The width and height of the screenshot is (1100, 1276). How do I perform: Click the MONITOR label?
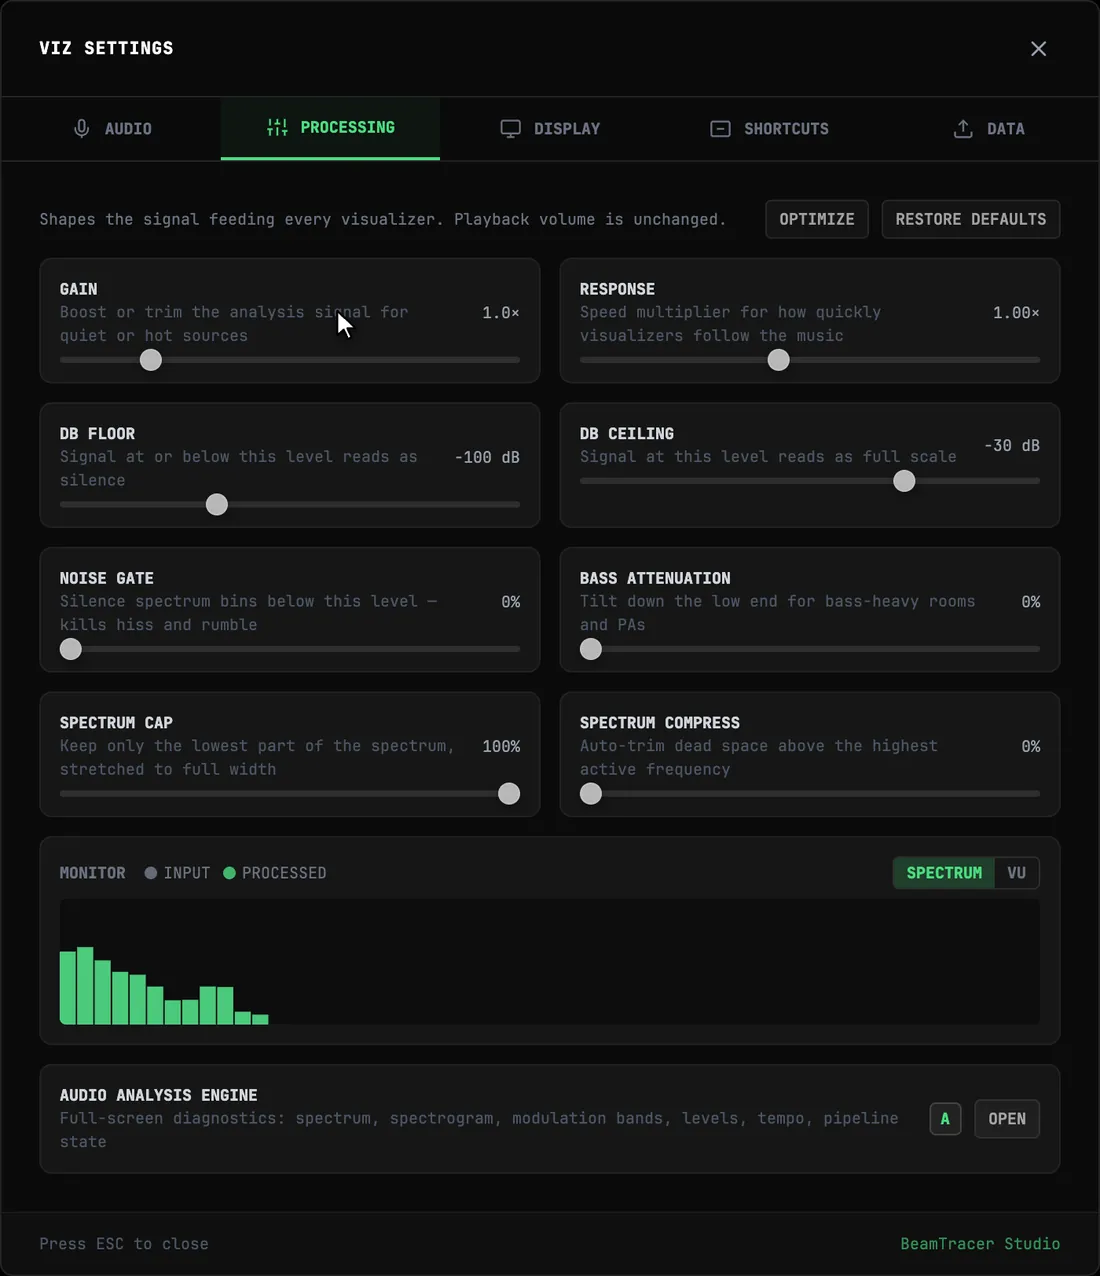(x=93, y=873)
